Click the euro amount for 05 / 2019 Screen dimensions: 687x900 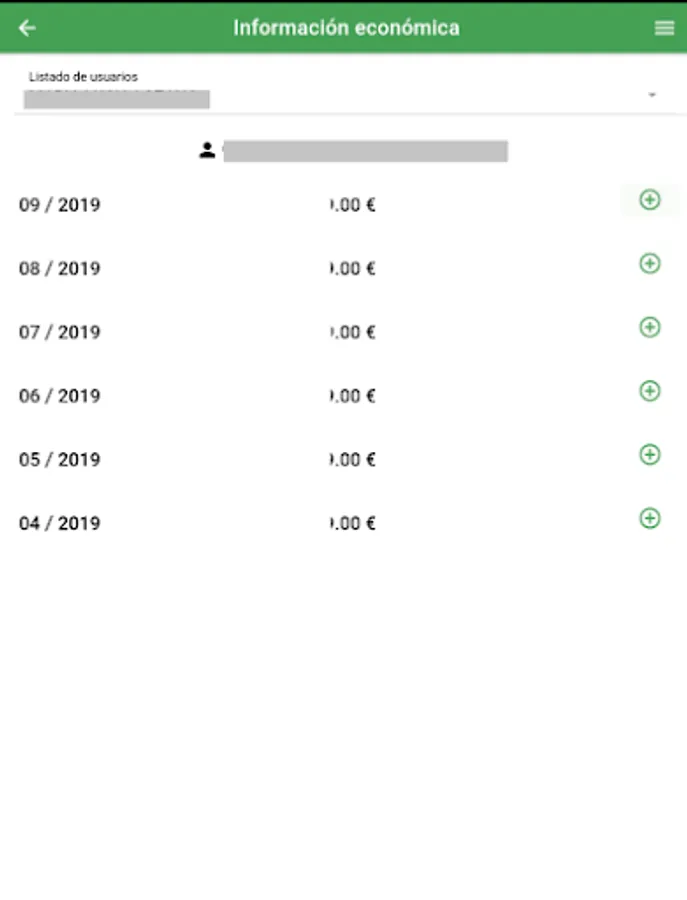352,460
